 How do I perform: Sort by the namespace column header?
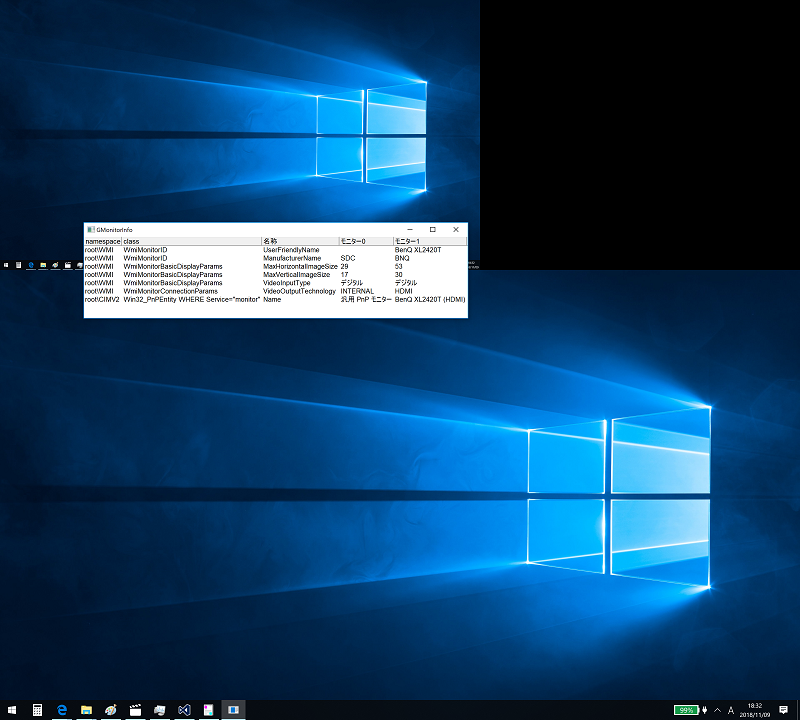(103, 241)
